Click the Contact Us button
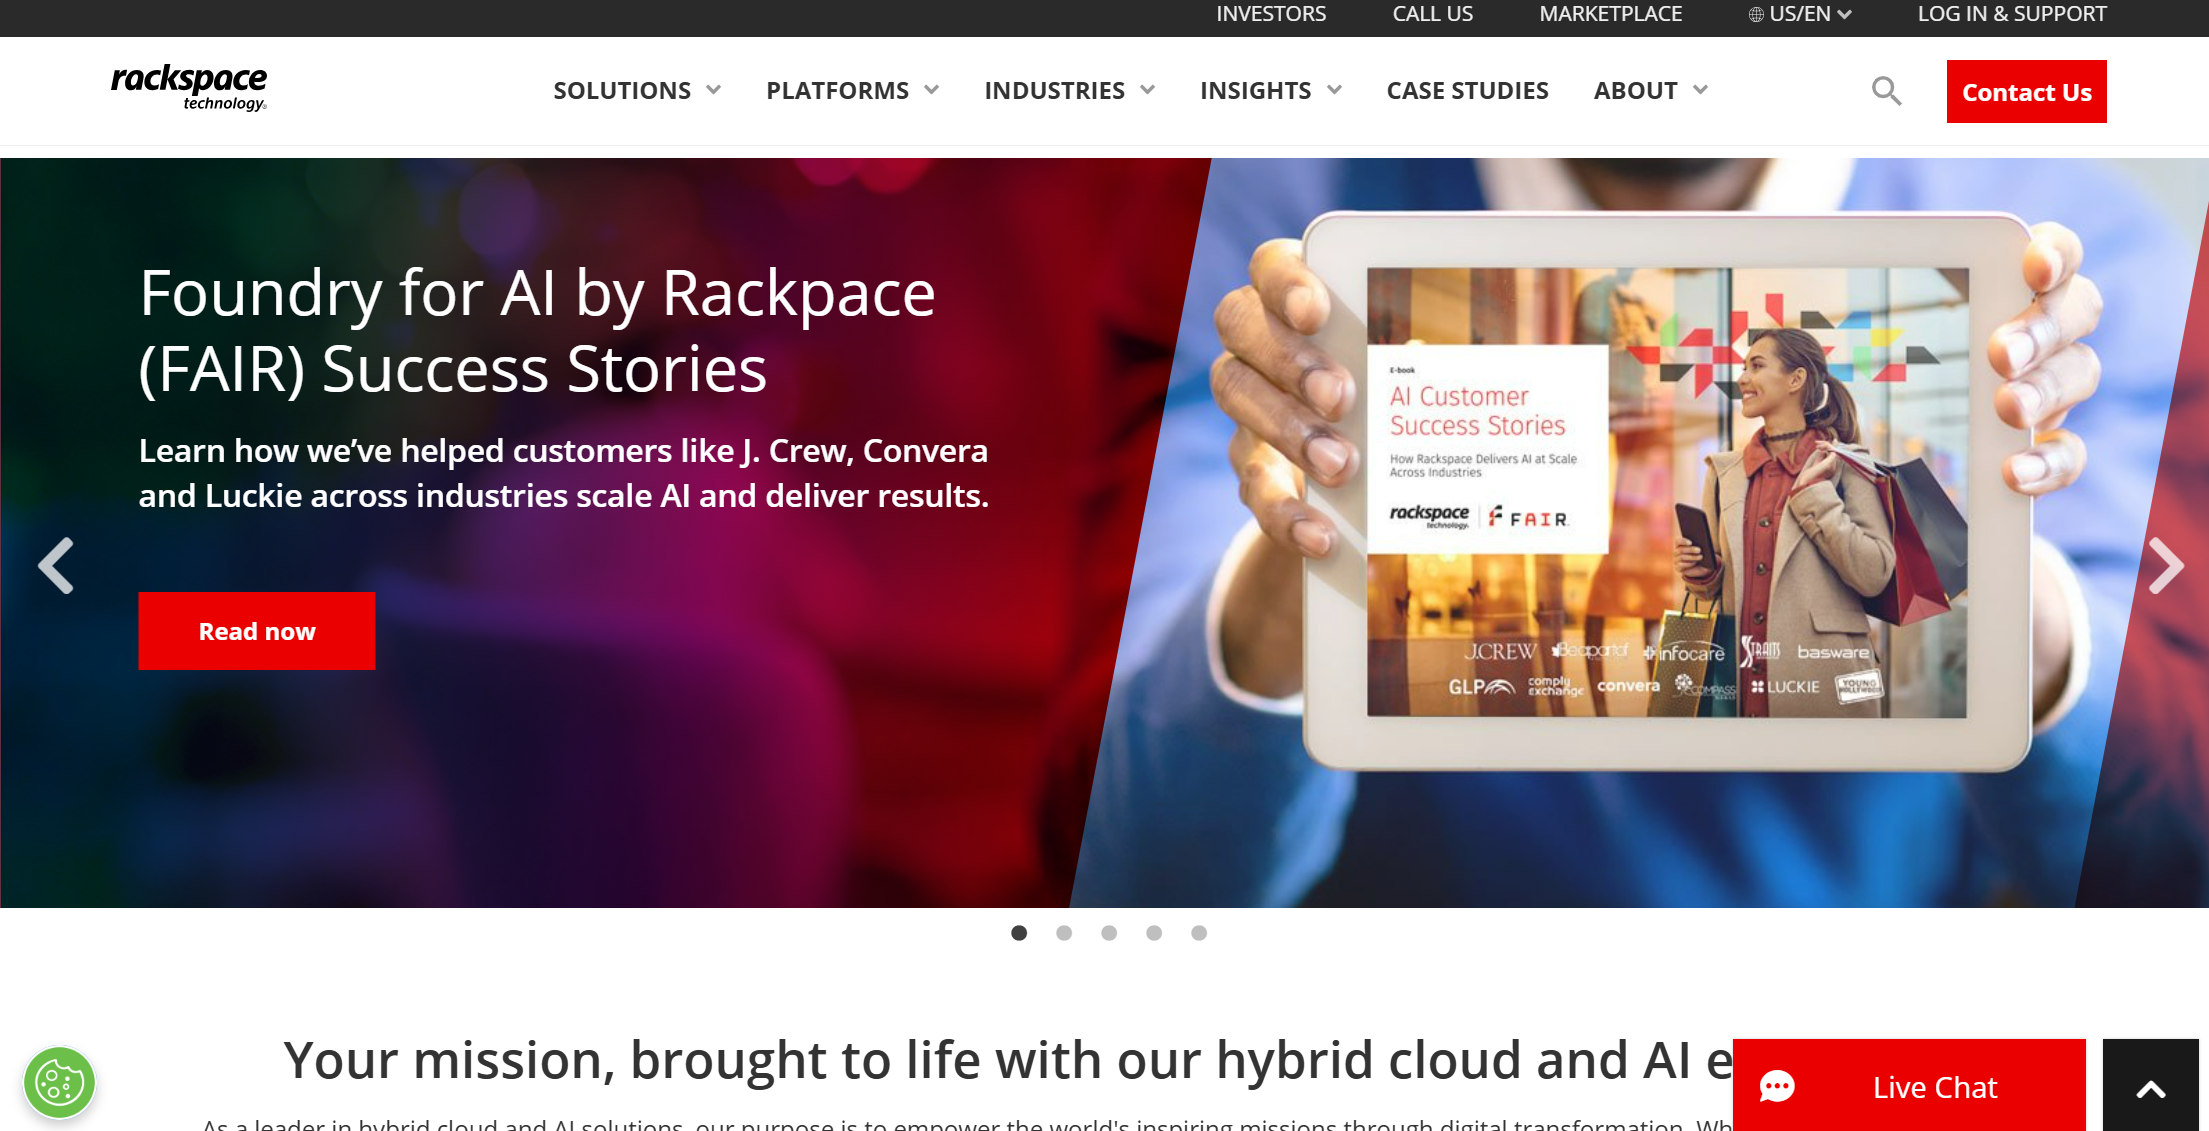The width and height of the screenshot is (2209, 1131). point(2026,92)
